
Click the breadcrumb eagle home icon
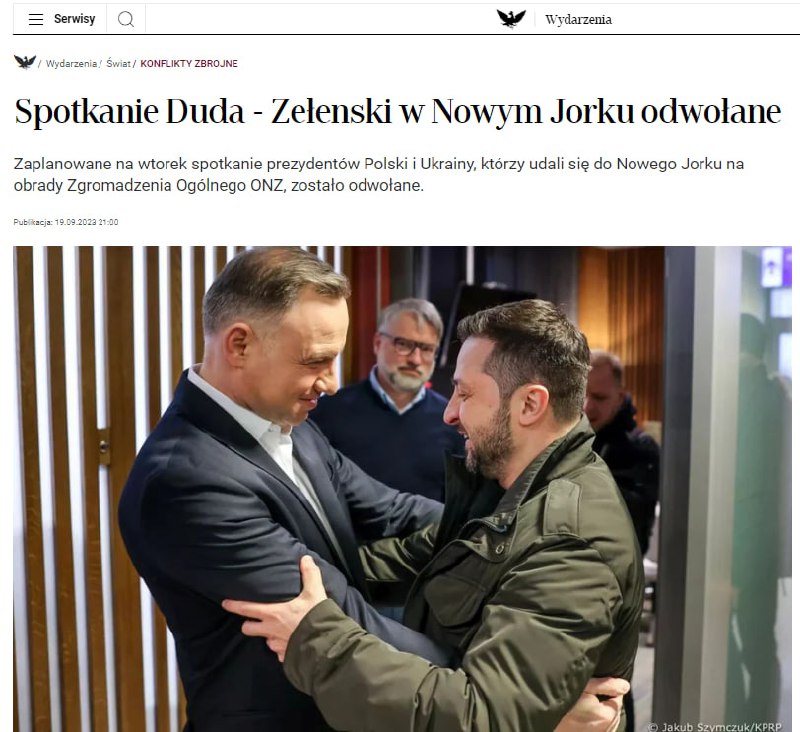point(24,63)
